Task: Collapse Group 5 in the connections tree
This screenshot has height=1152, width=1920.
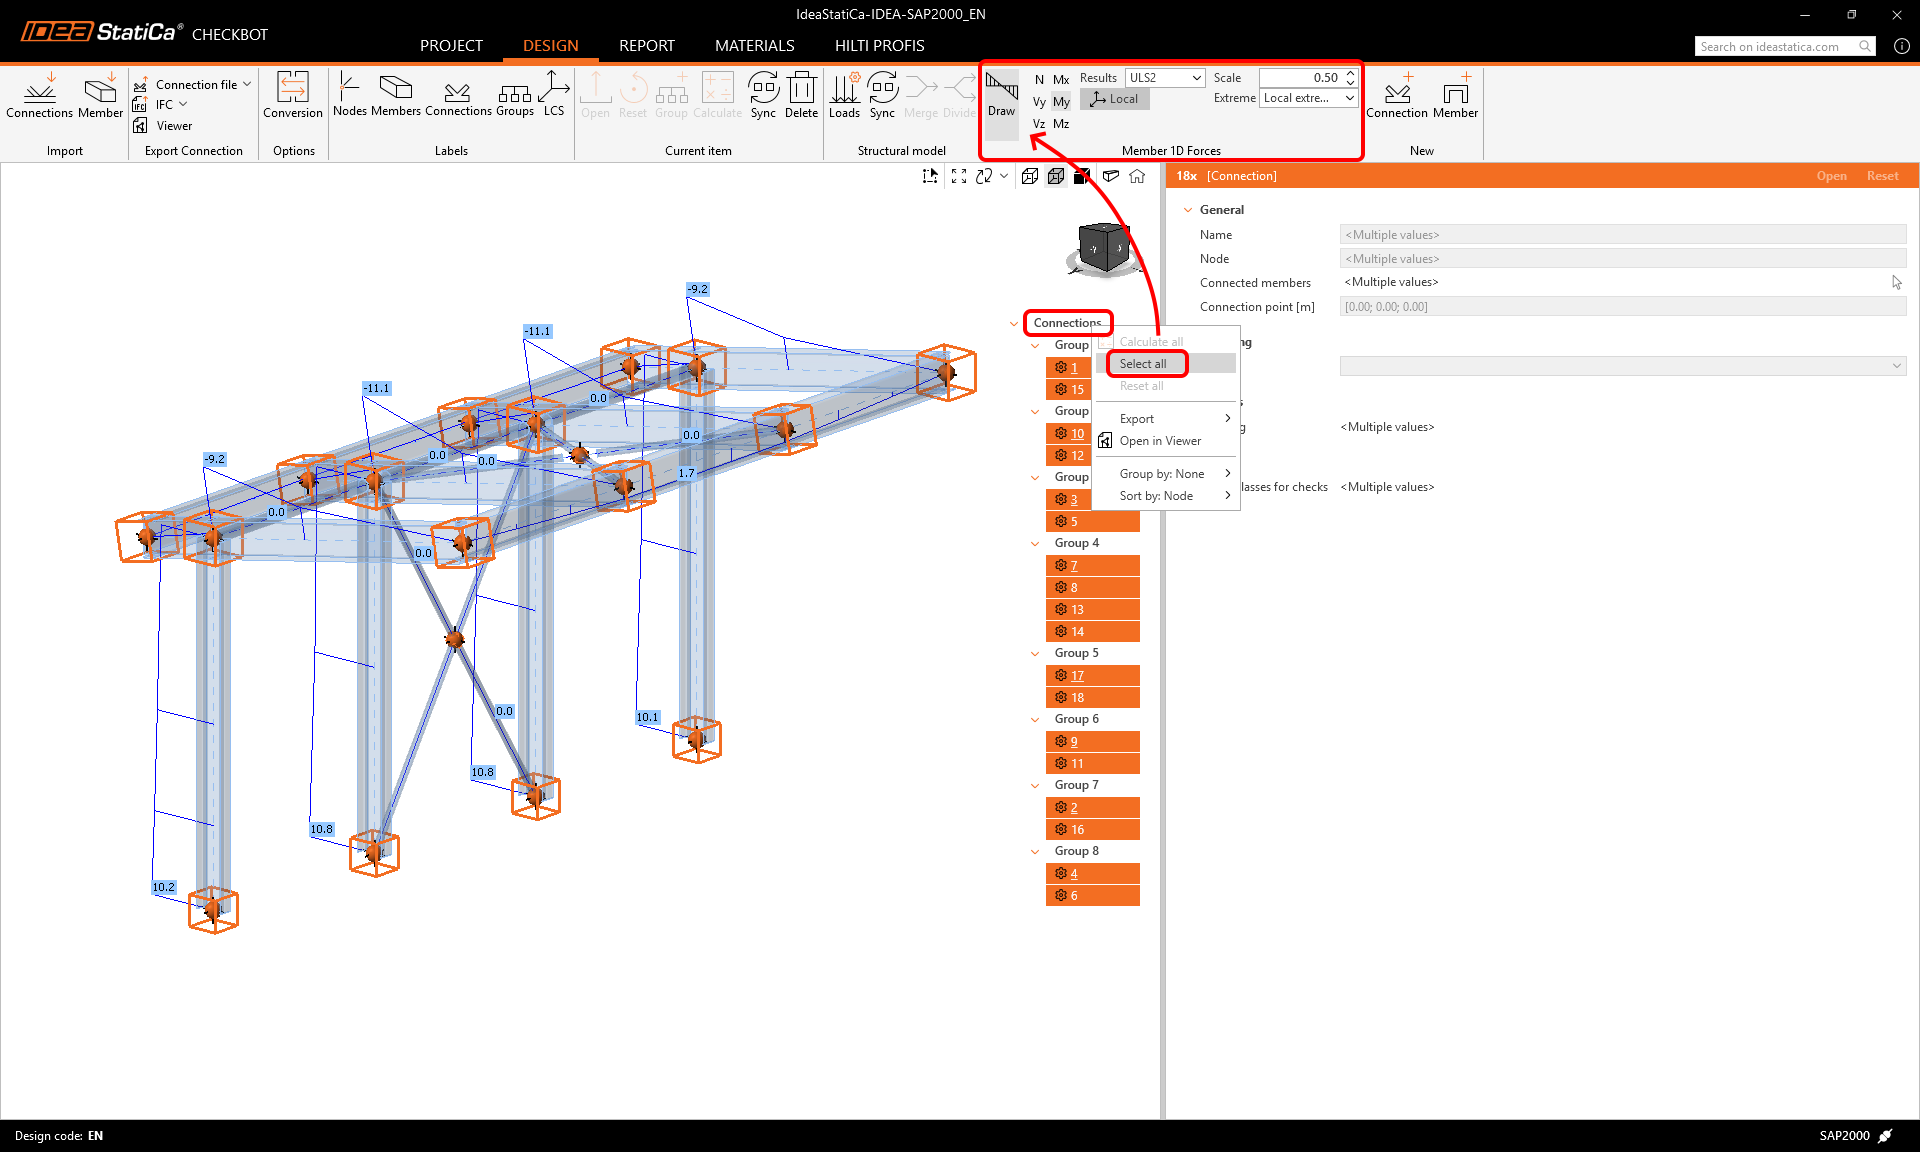Action: click(1035, 654)
